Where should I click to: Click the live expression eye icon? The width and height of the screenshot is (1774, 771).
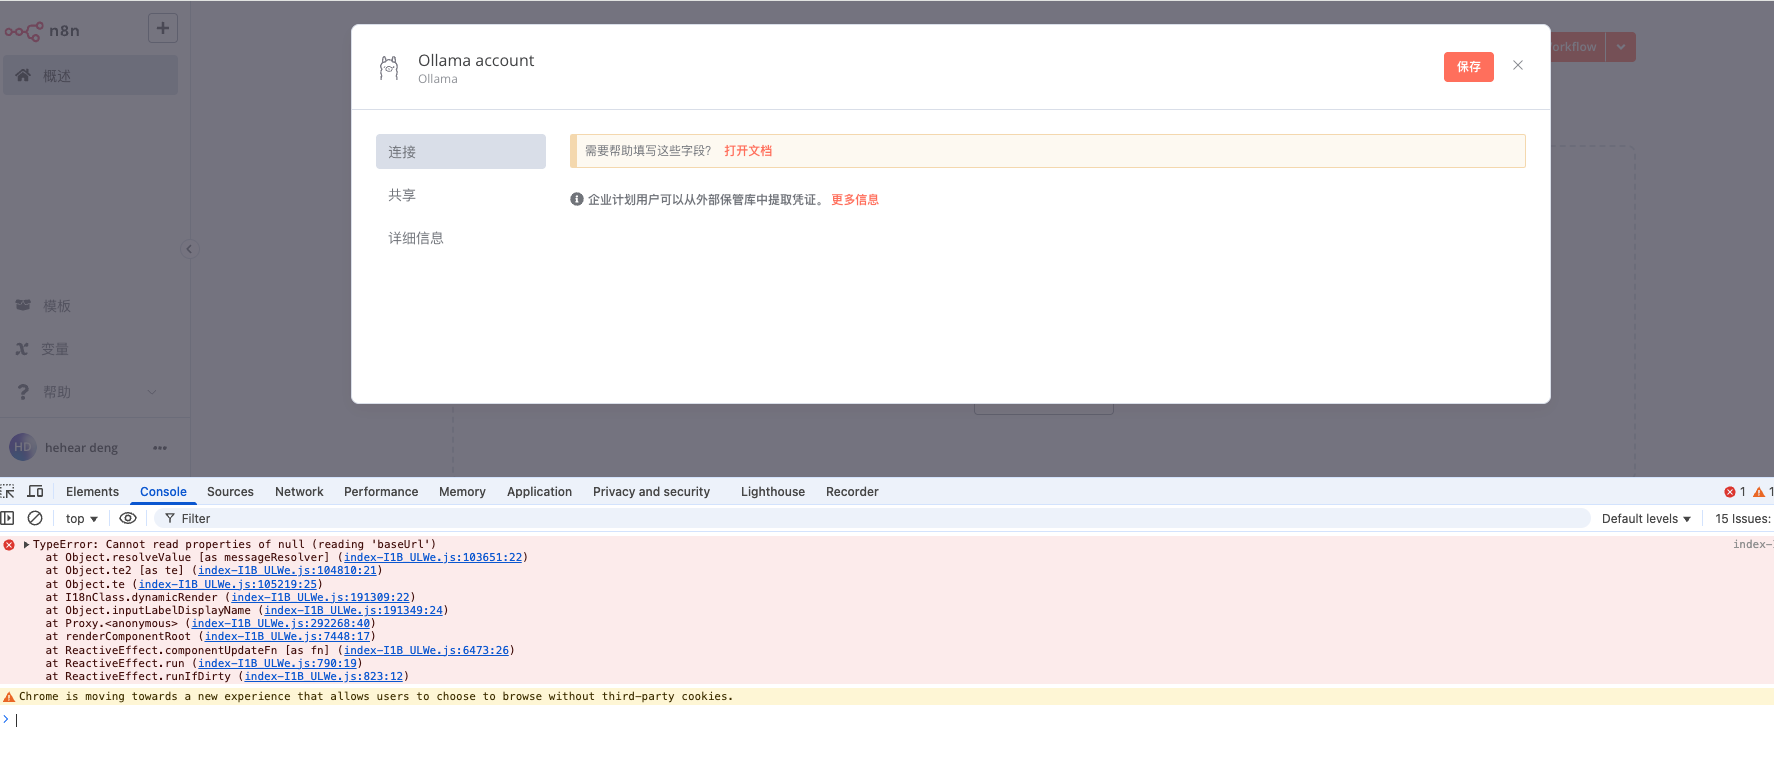(128, 518)
